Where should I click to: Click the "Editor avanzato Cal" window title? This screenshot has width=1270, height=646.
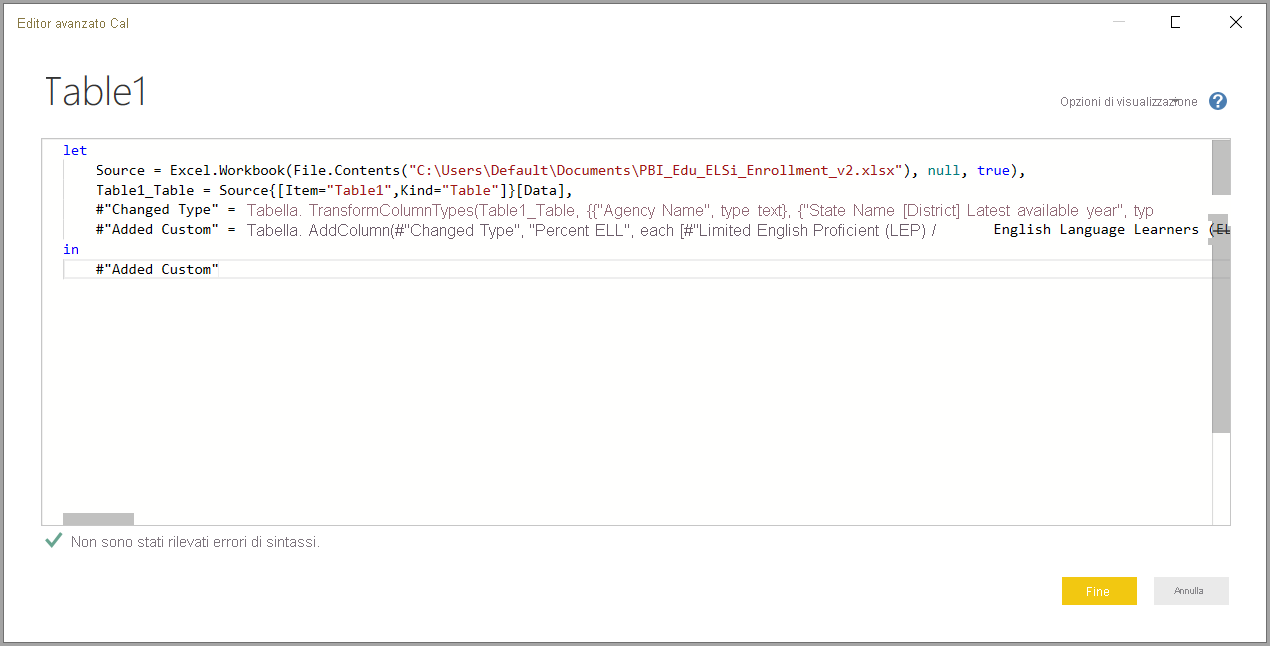[x=73, y=23]
